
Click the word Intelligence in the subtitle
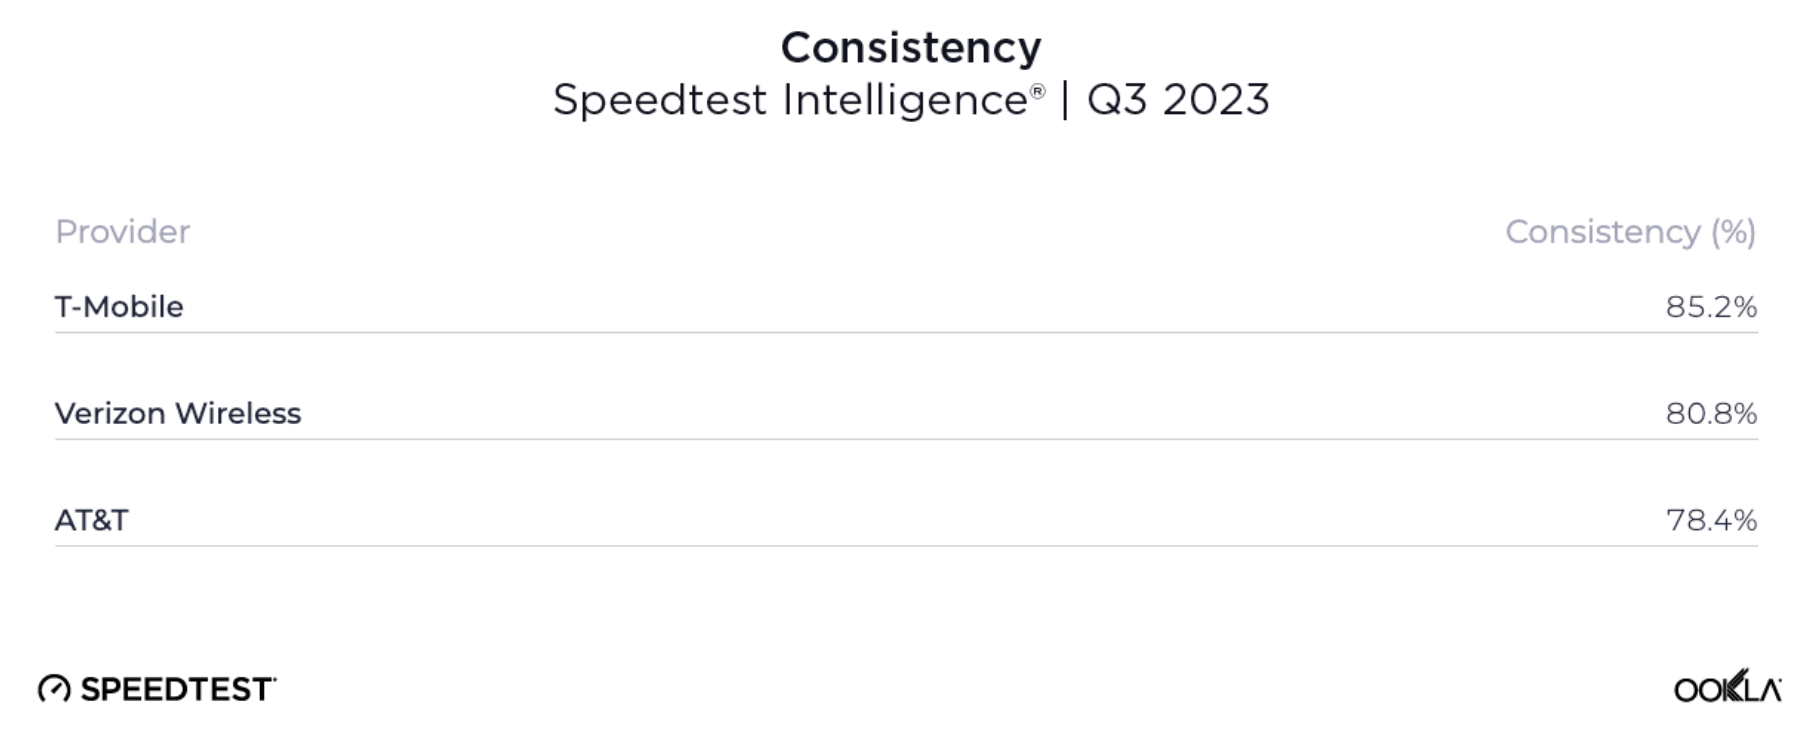(x=905, y=100)
